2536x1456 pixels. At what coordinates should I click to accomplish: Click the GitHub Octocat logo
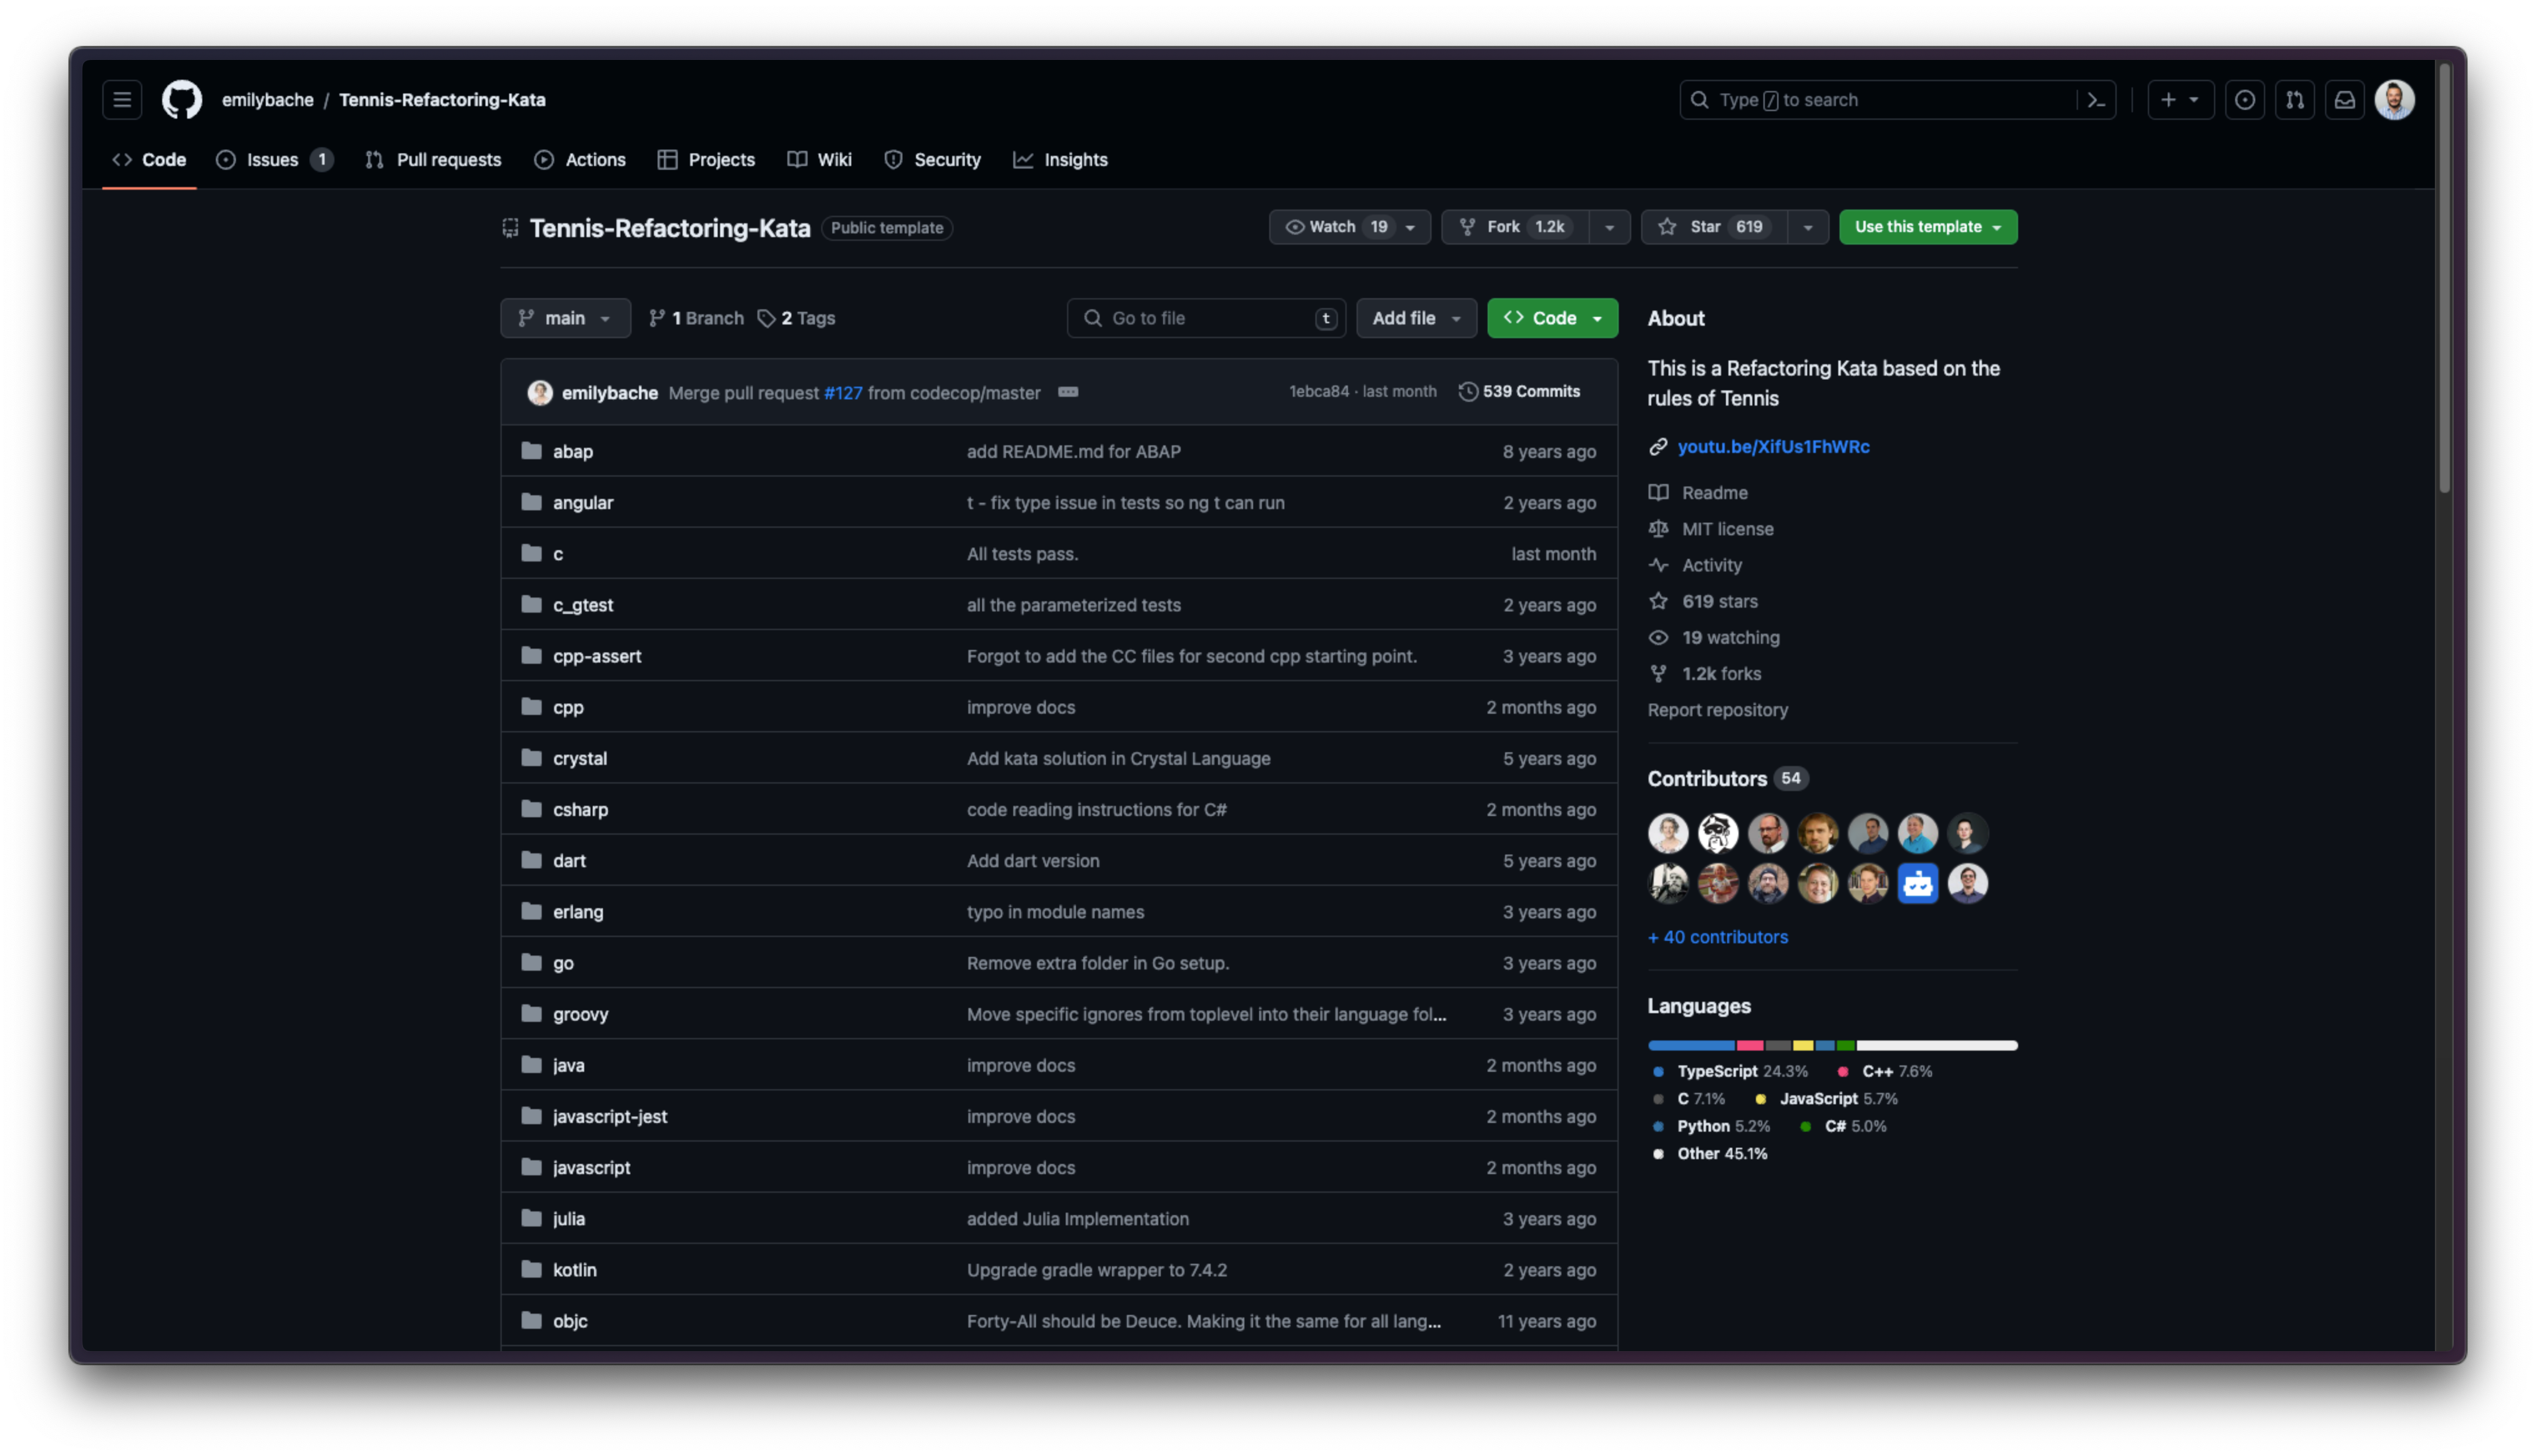182,100
